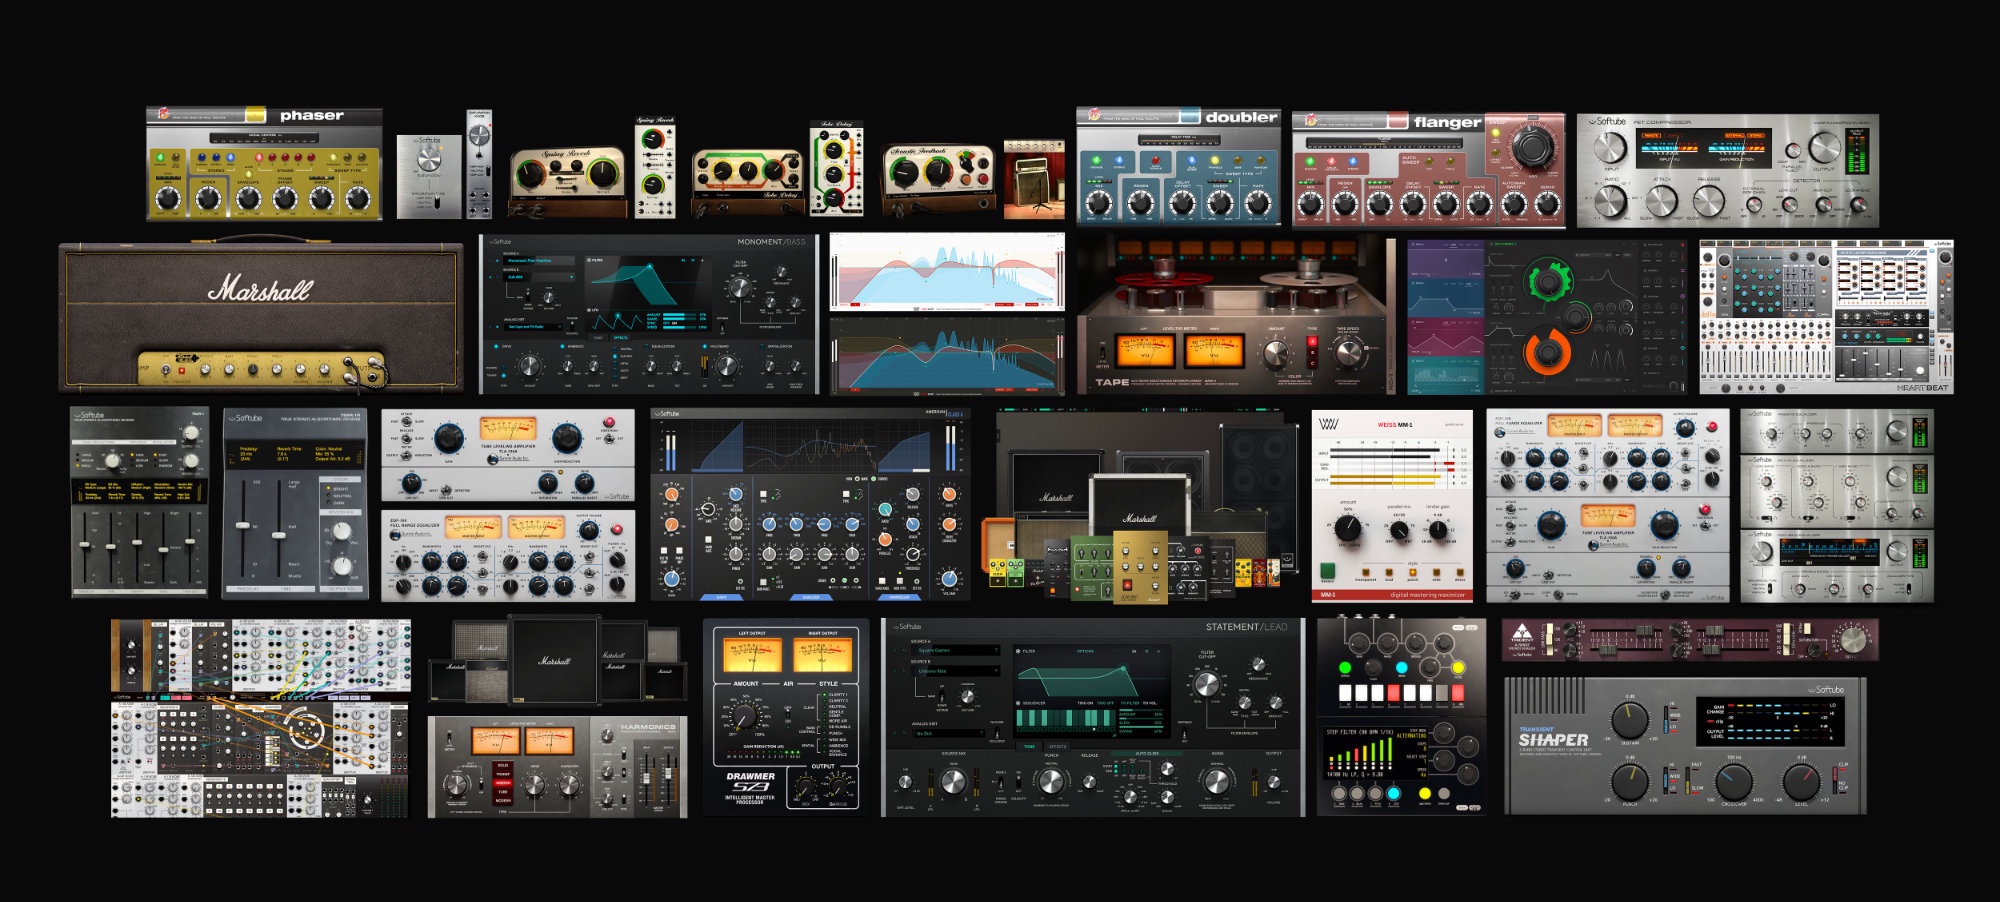Switch to the Effects tab in Monoment Bass
This screenshot has width=2000, height=902.
pos(621,338)
